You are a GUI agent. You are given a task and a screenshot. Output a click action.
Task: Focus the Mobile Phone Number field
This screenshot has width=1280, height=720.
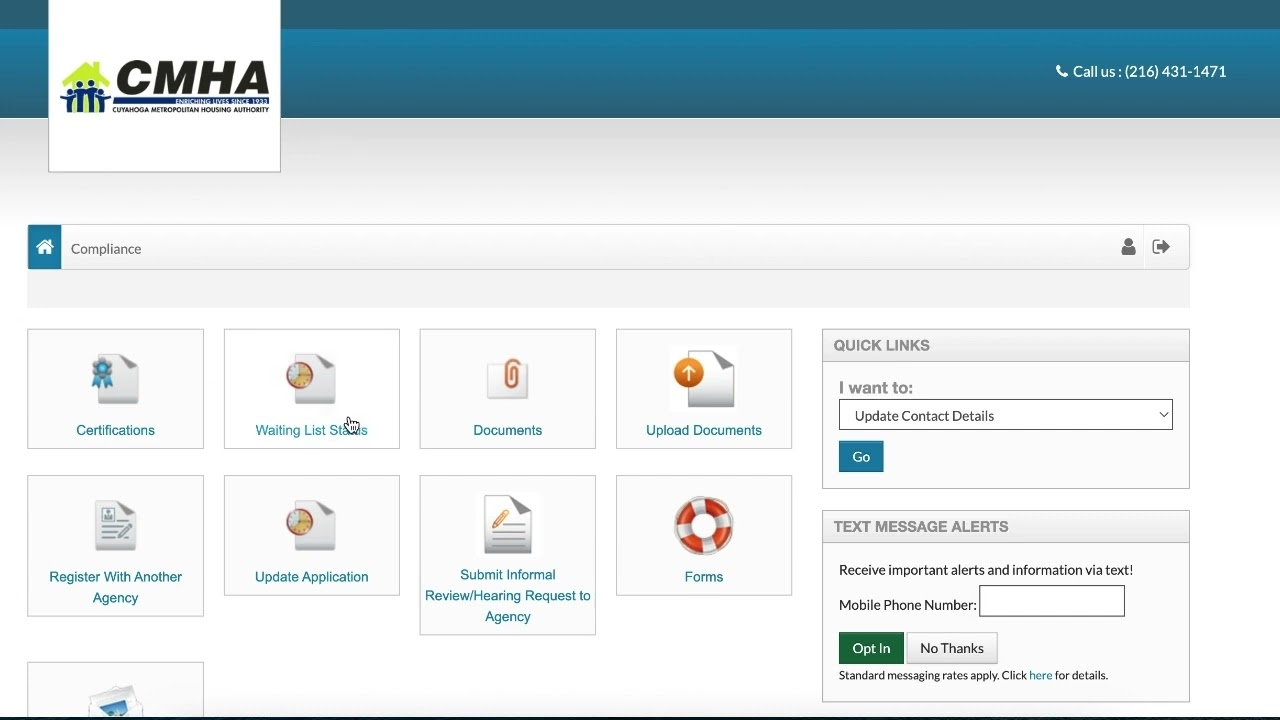coord(1051,601)
